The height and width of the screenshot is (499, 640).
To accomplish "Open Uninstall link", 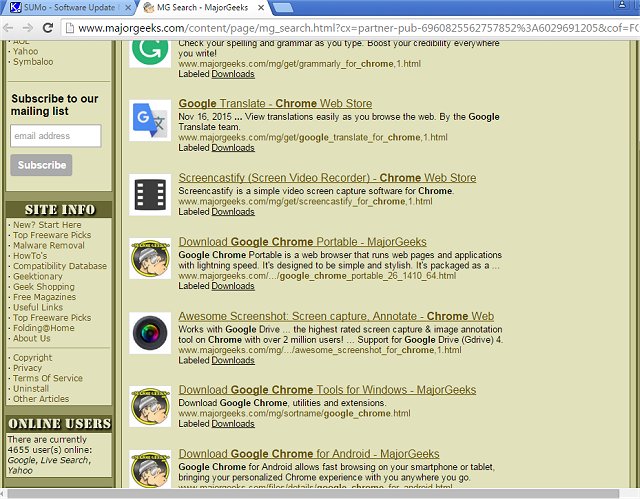I will [31, 388].
